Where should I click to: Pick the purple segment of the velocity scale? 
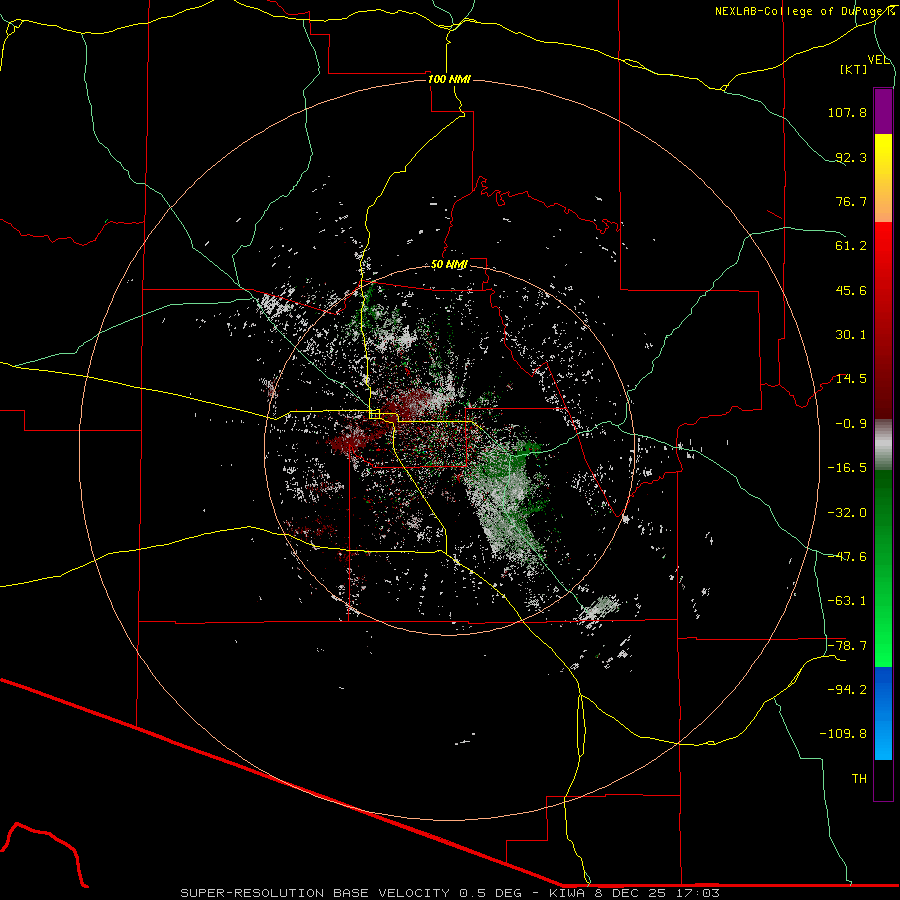(883, 111)
